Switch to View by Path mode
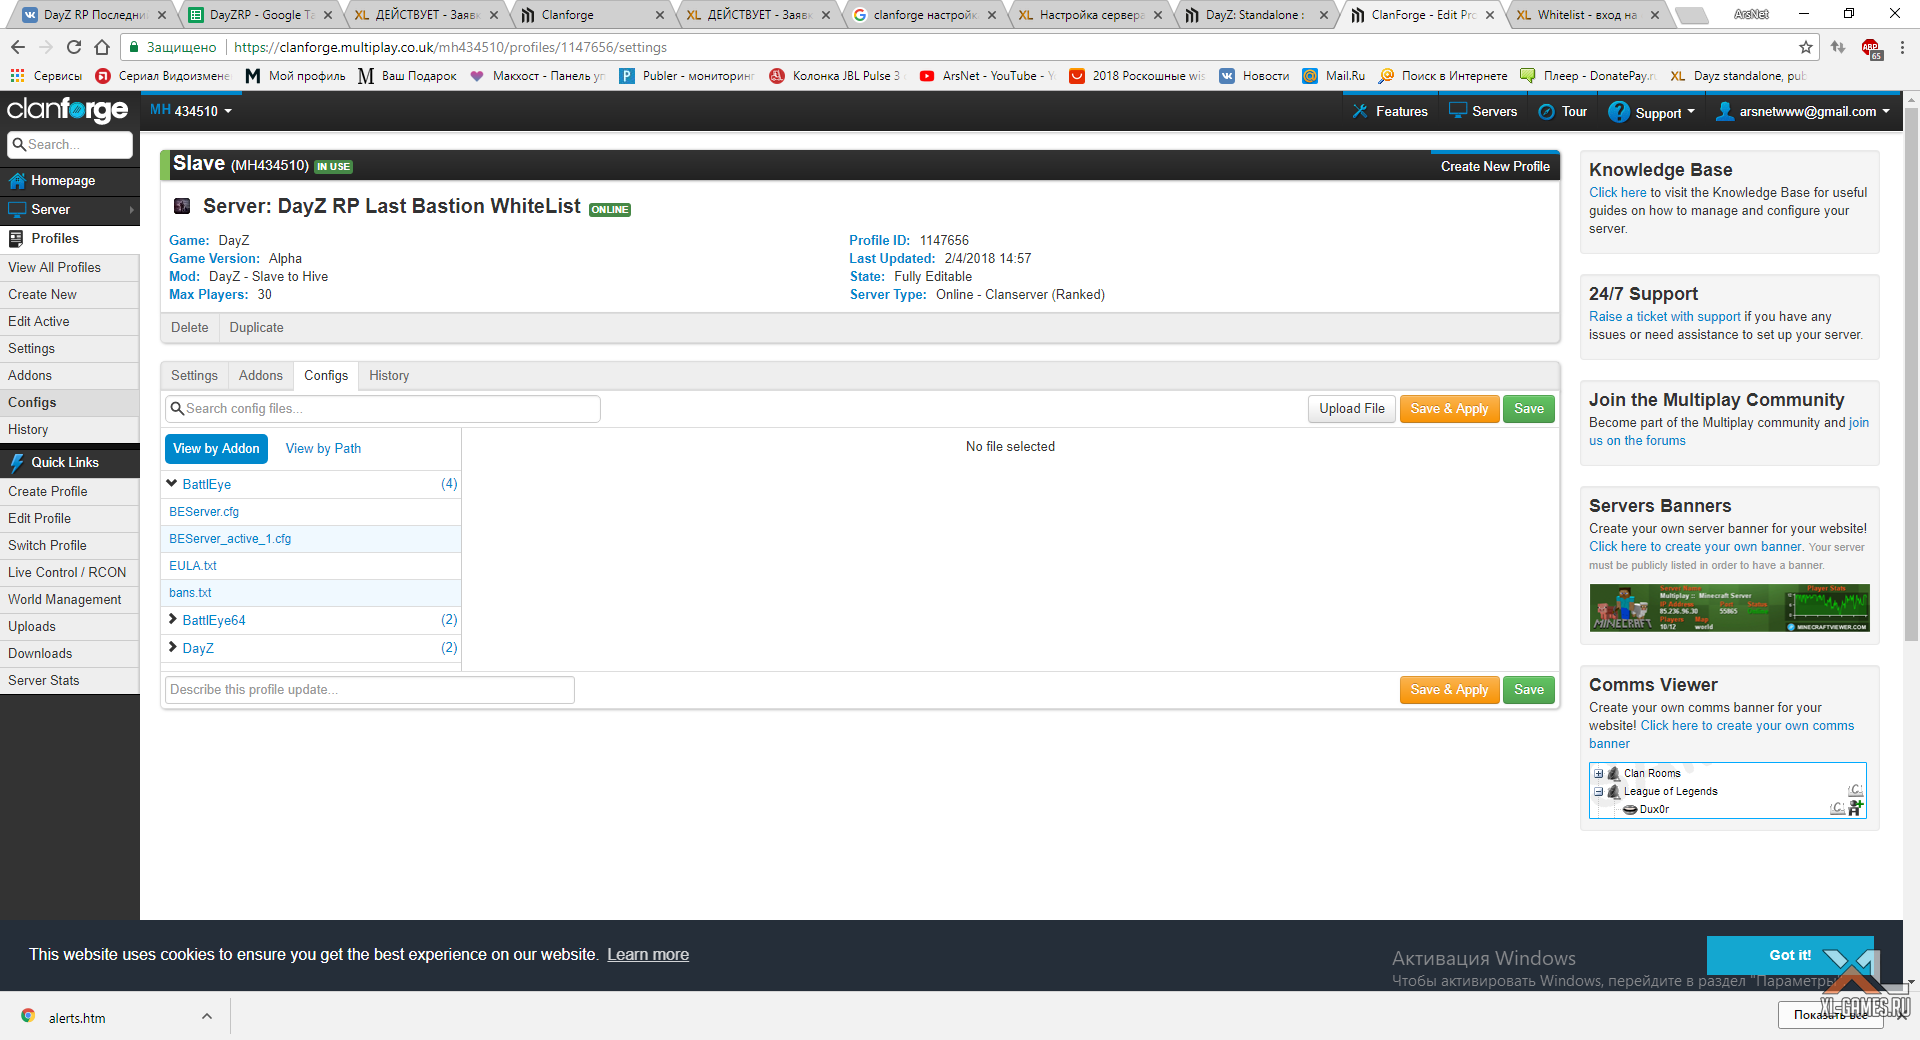This screenshot has height=1040, width=1920. (x=323, y=449)
